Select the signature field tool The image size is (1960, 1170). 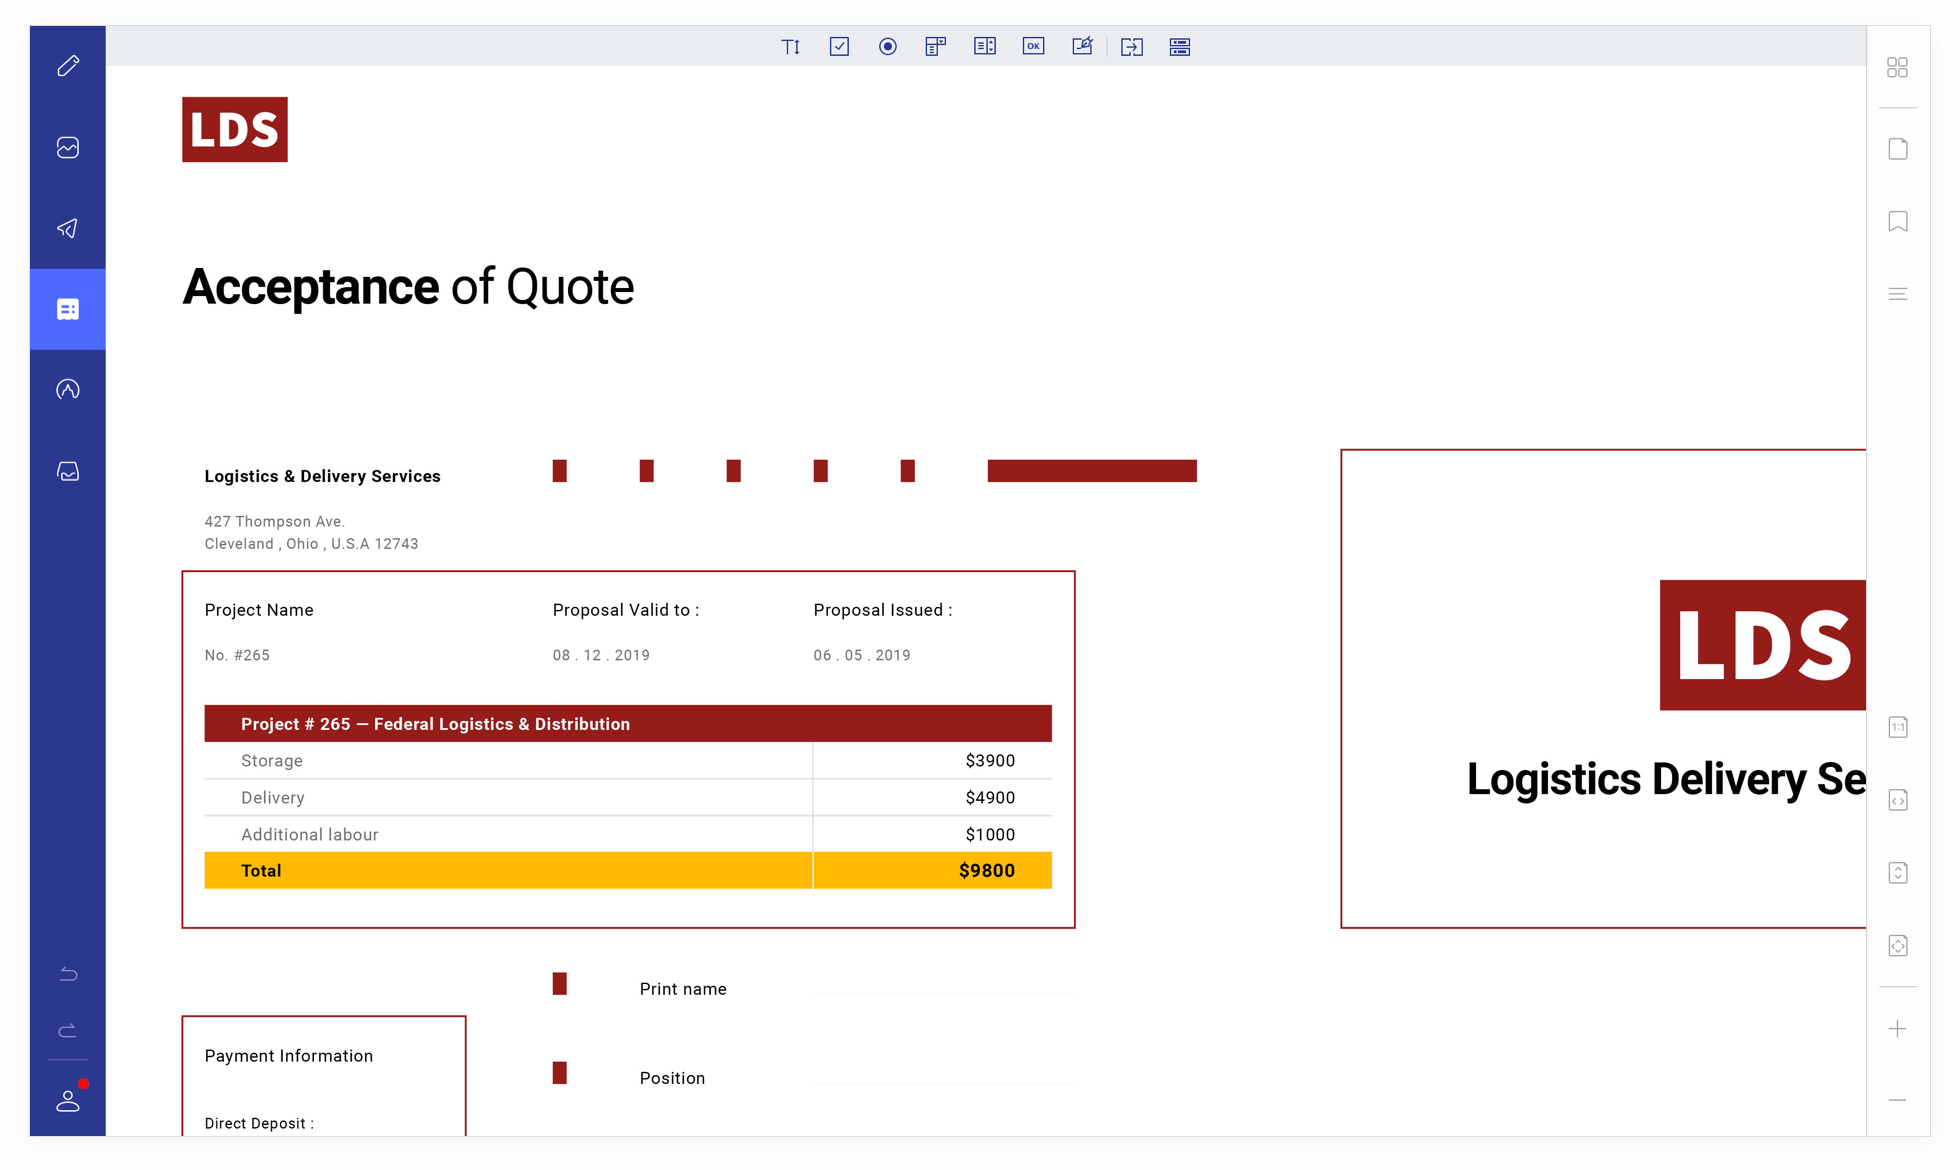pyautogui.click(x=1082, y=47)
